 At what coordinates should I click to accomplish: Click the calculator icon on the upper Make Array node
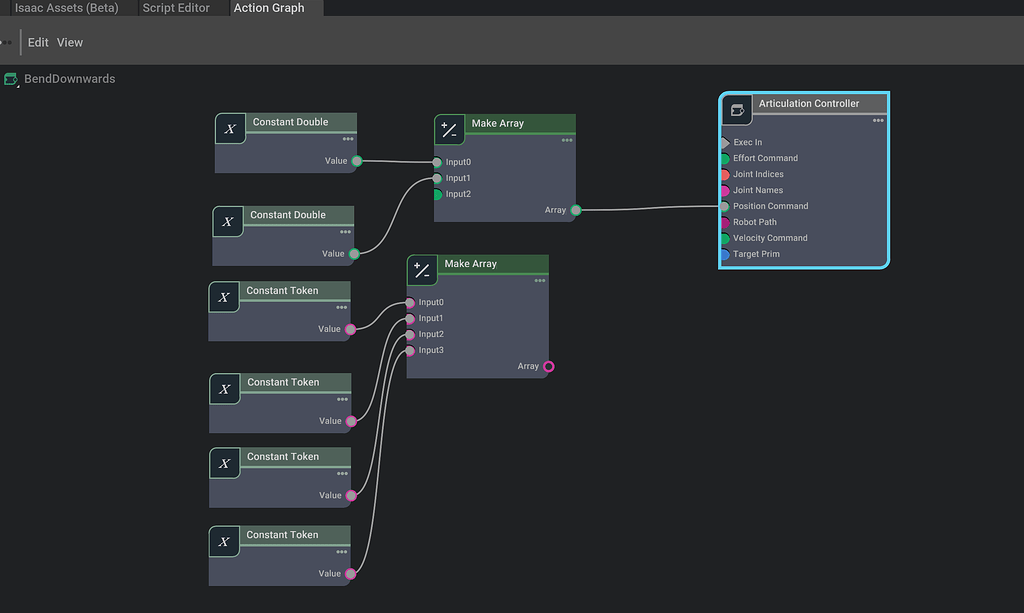pos(449,129)
